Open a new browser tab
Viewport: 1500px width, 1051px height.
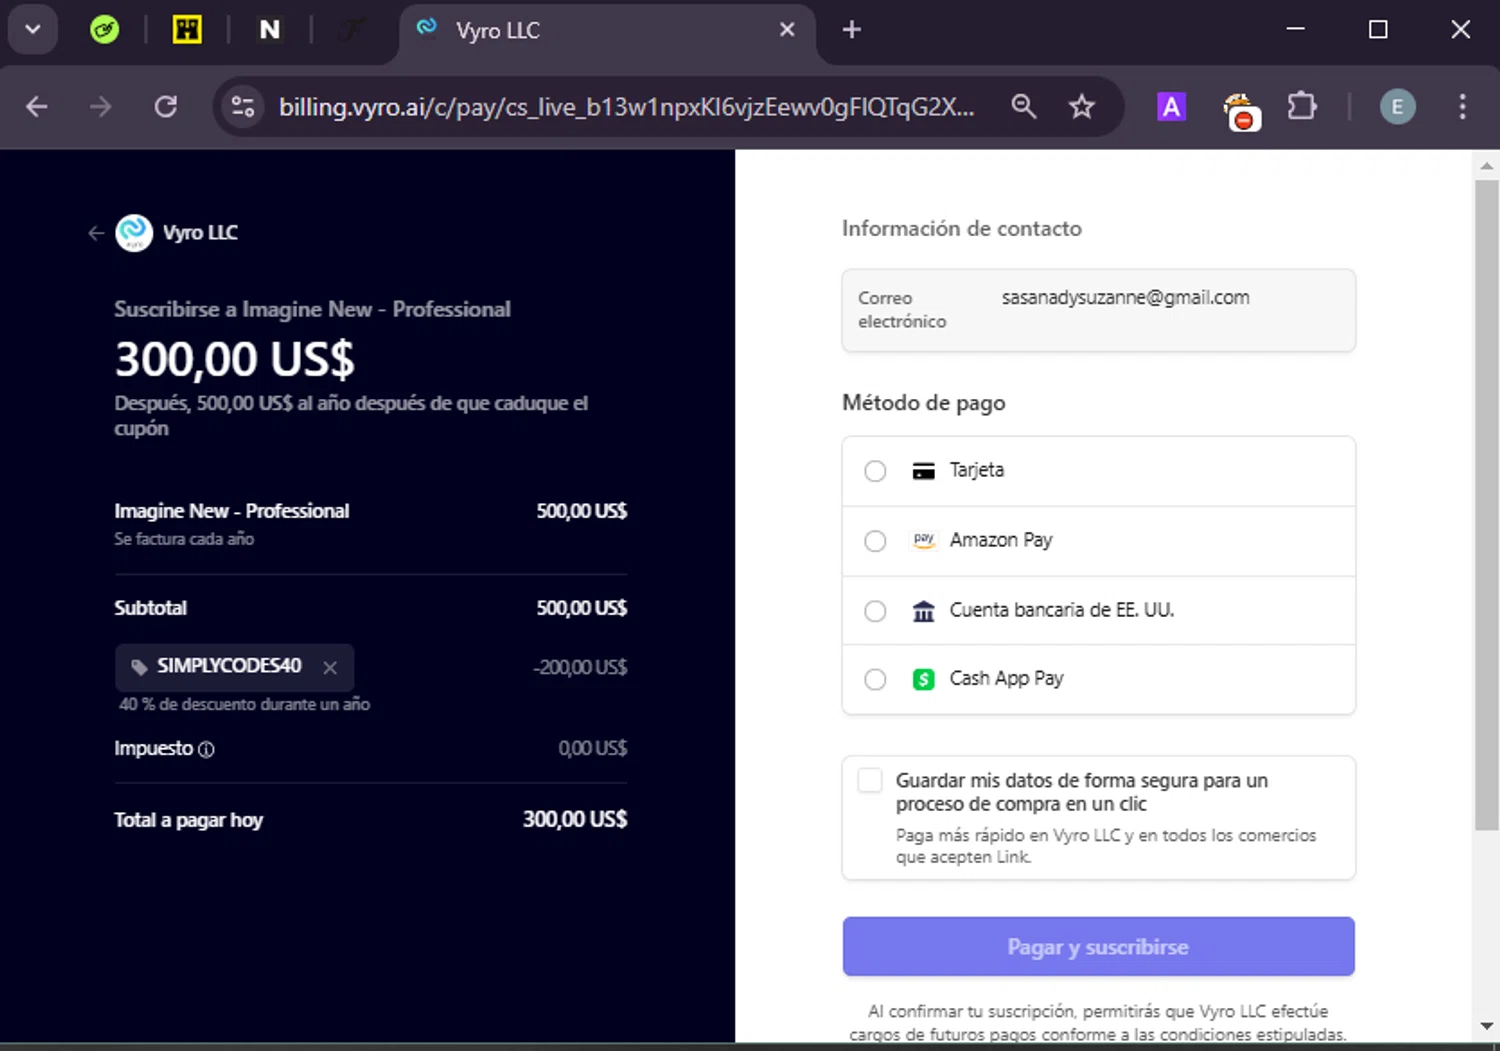852,30
